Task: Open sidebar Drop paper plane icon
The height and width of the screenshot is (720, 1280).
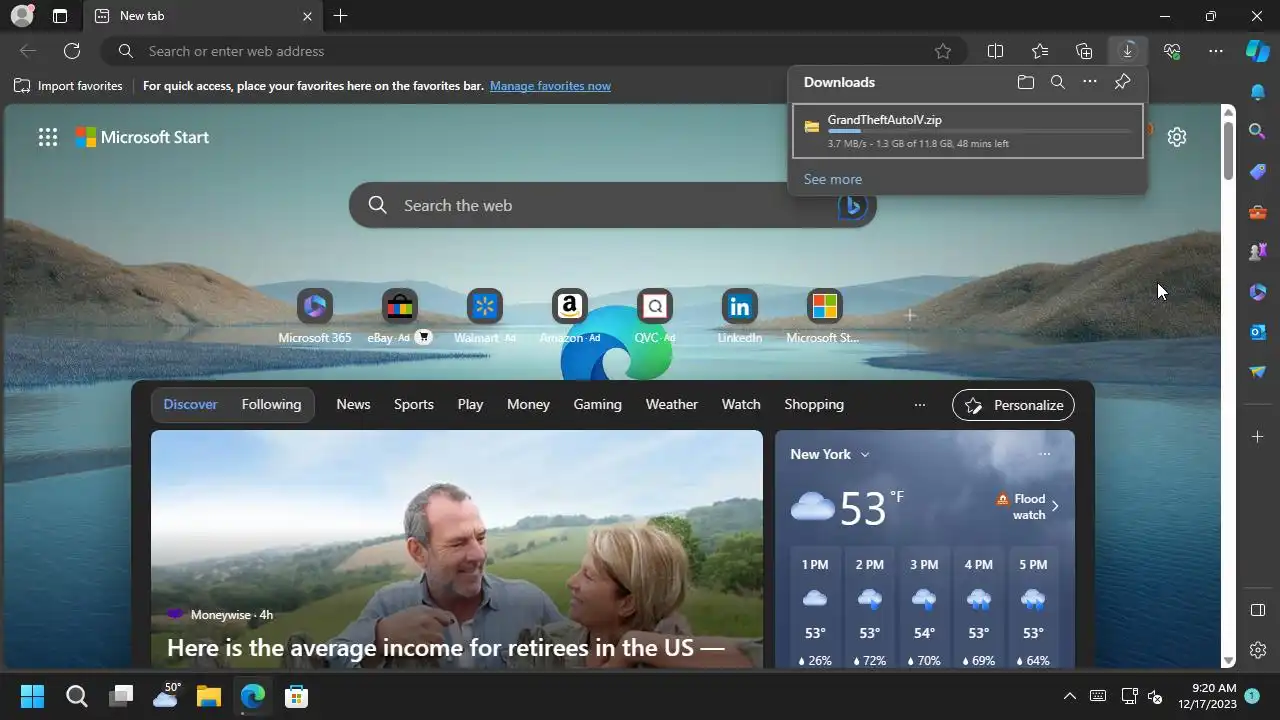Action: point(1258,371)
